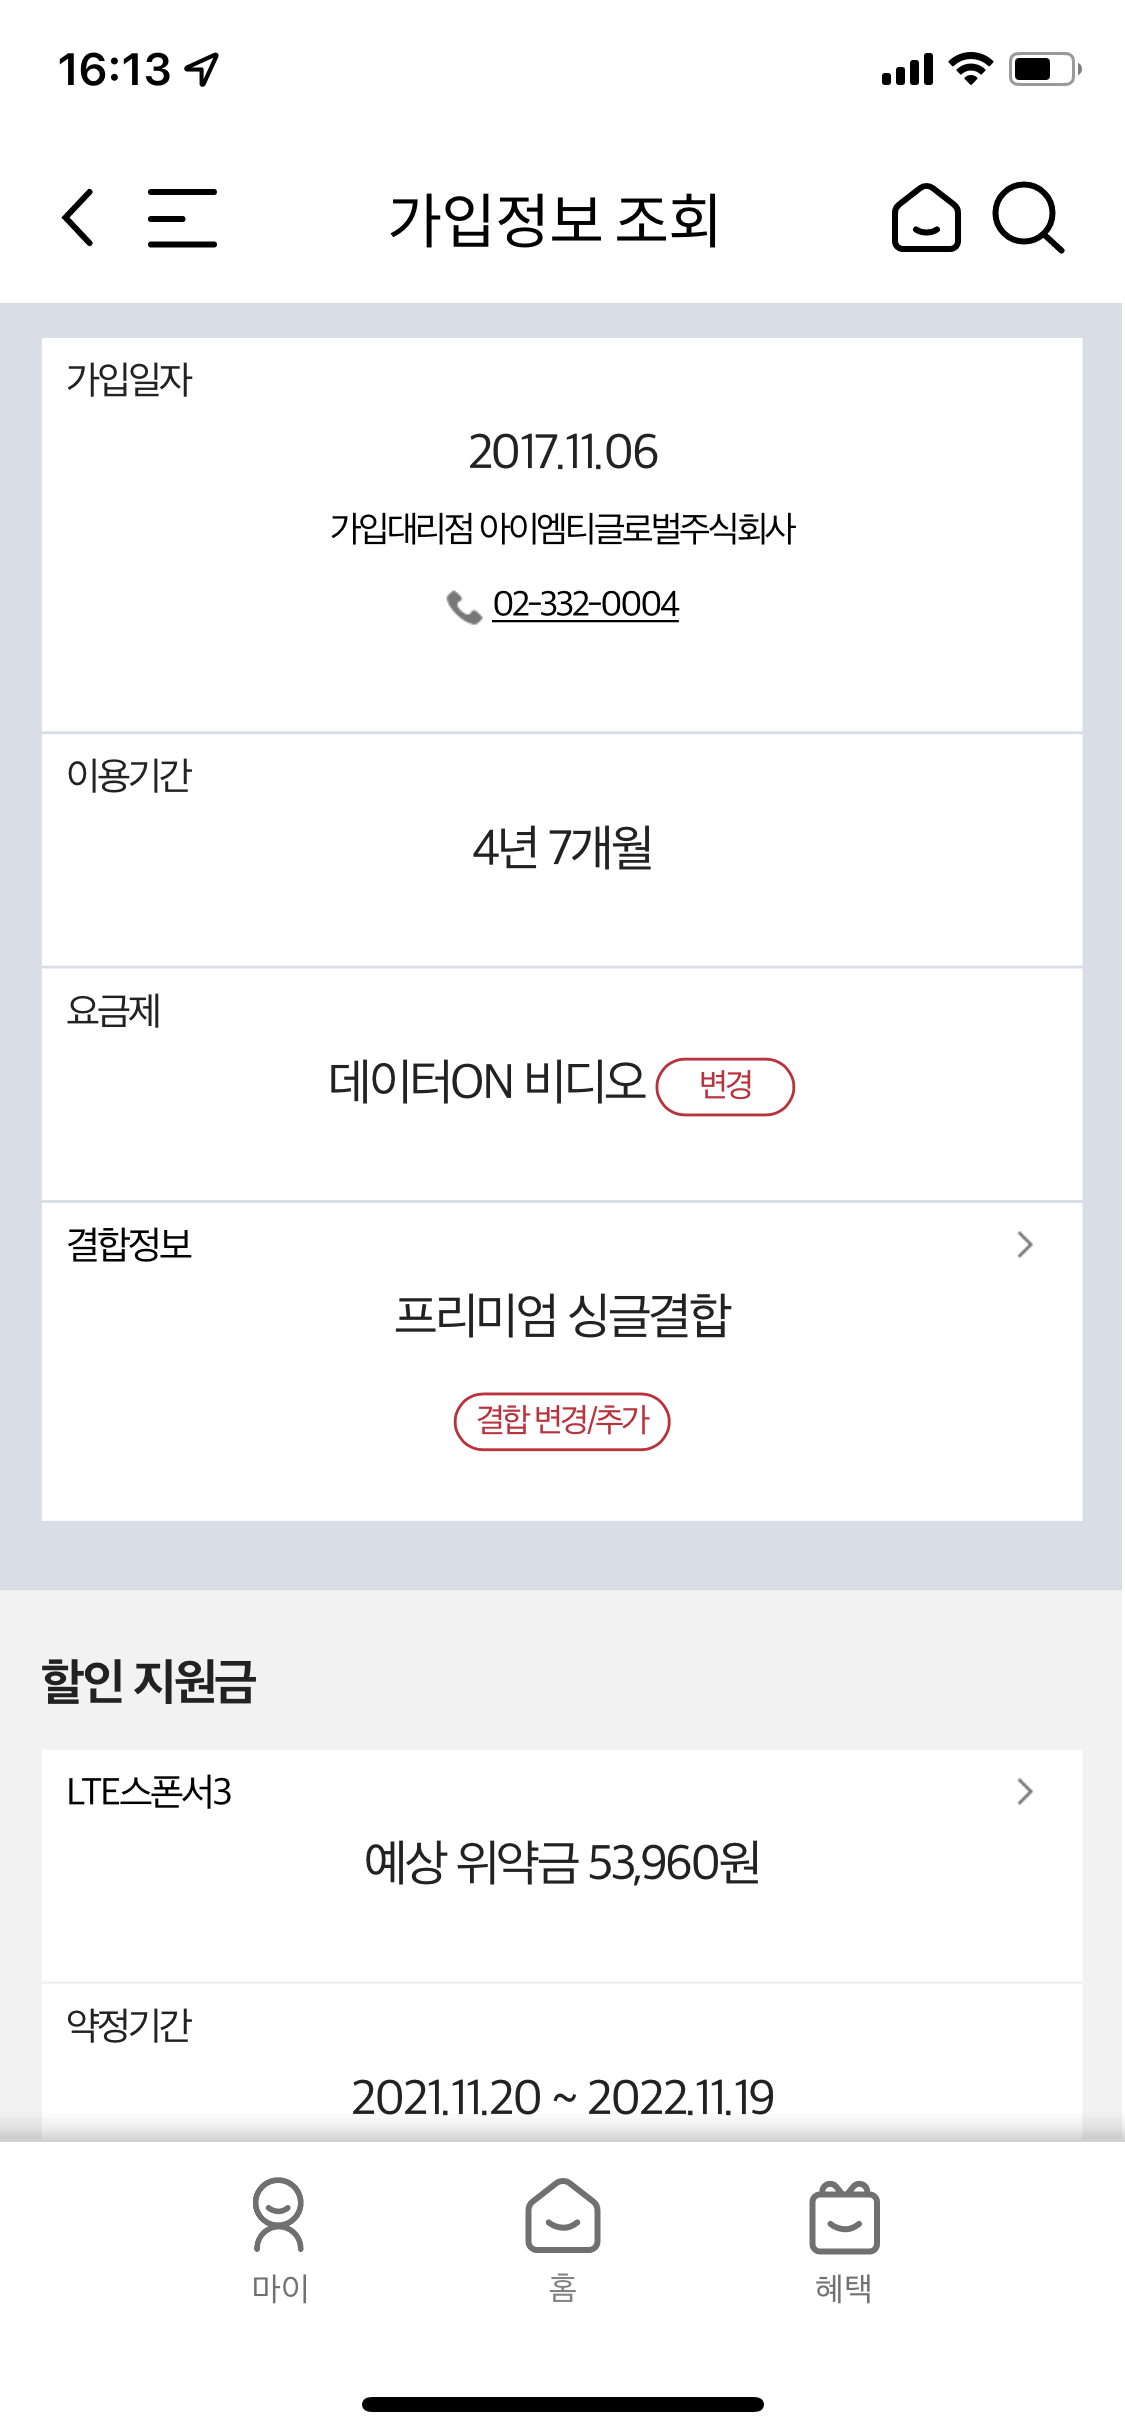Select 마이 tab label

(x=280, y=2288)
